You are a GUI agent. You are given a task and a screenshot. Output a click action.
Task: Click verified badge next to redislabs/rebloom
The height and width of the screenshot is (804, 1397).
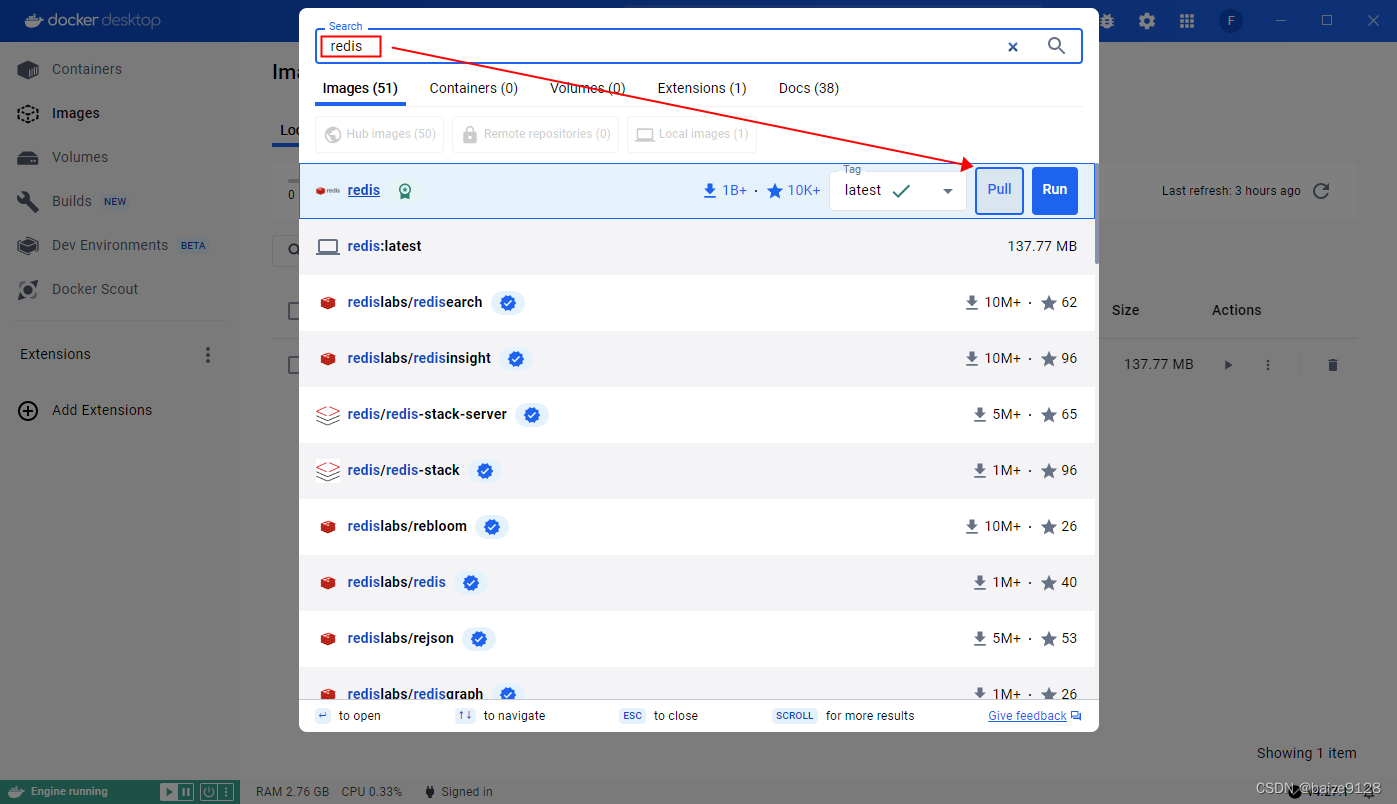[x=492, y=526]
